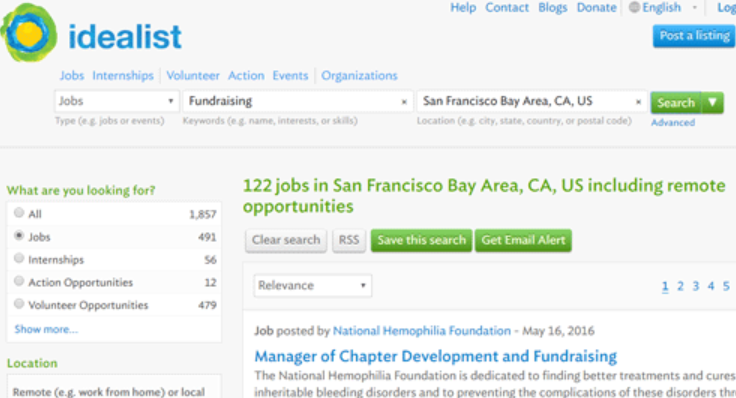
Task: Open the Events navigation tab
Action: coord(290,76)
